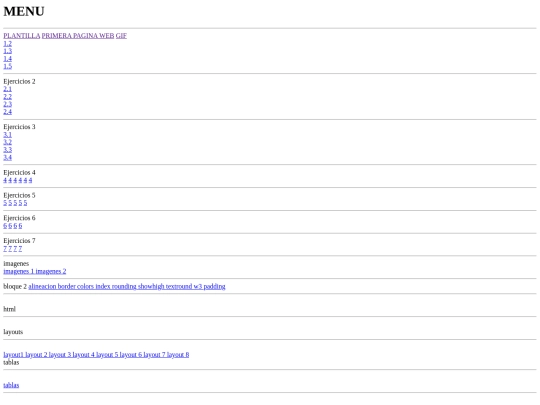Open exercise 2.2 link
This screenshot has width=540, height=405.
8,96
